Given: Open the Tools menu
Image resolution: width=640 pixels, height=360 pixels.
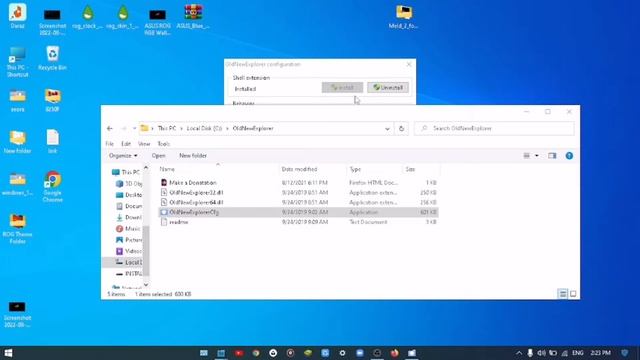Looking at the screenshot, I should (163, 144).
